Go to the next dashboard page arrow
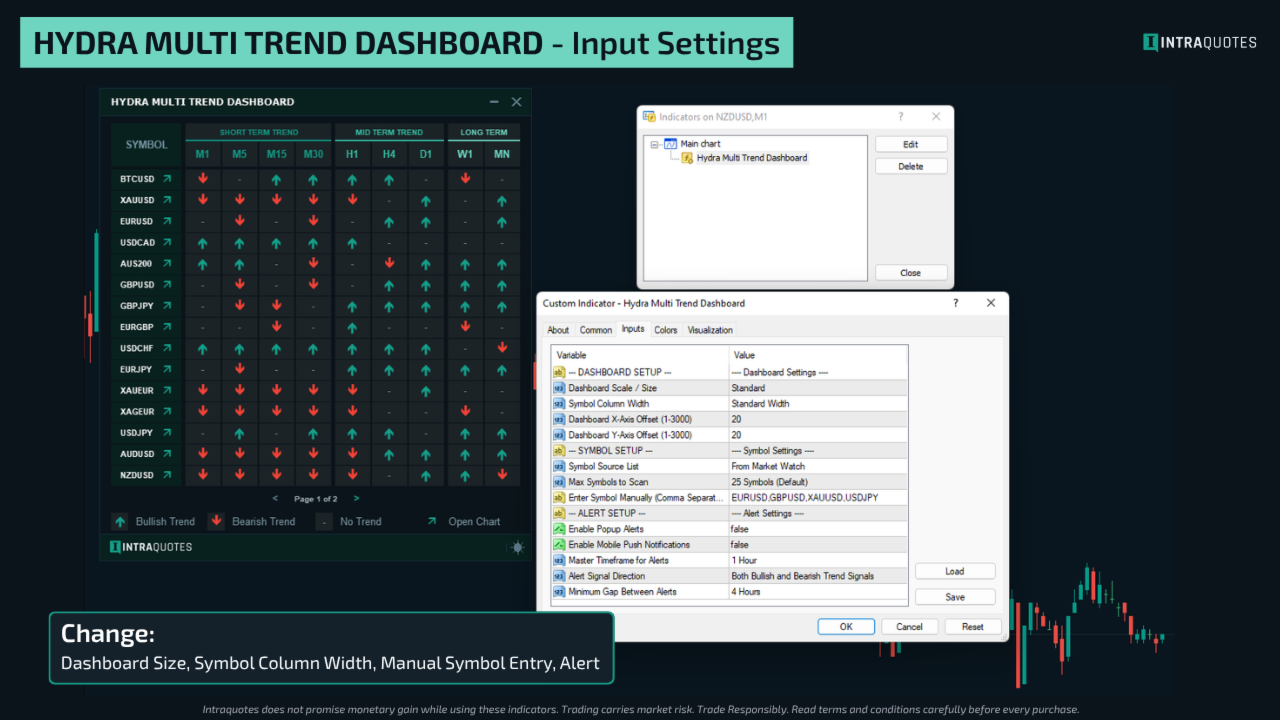1280x720 pixels. [x=356, y=498]
